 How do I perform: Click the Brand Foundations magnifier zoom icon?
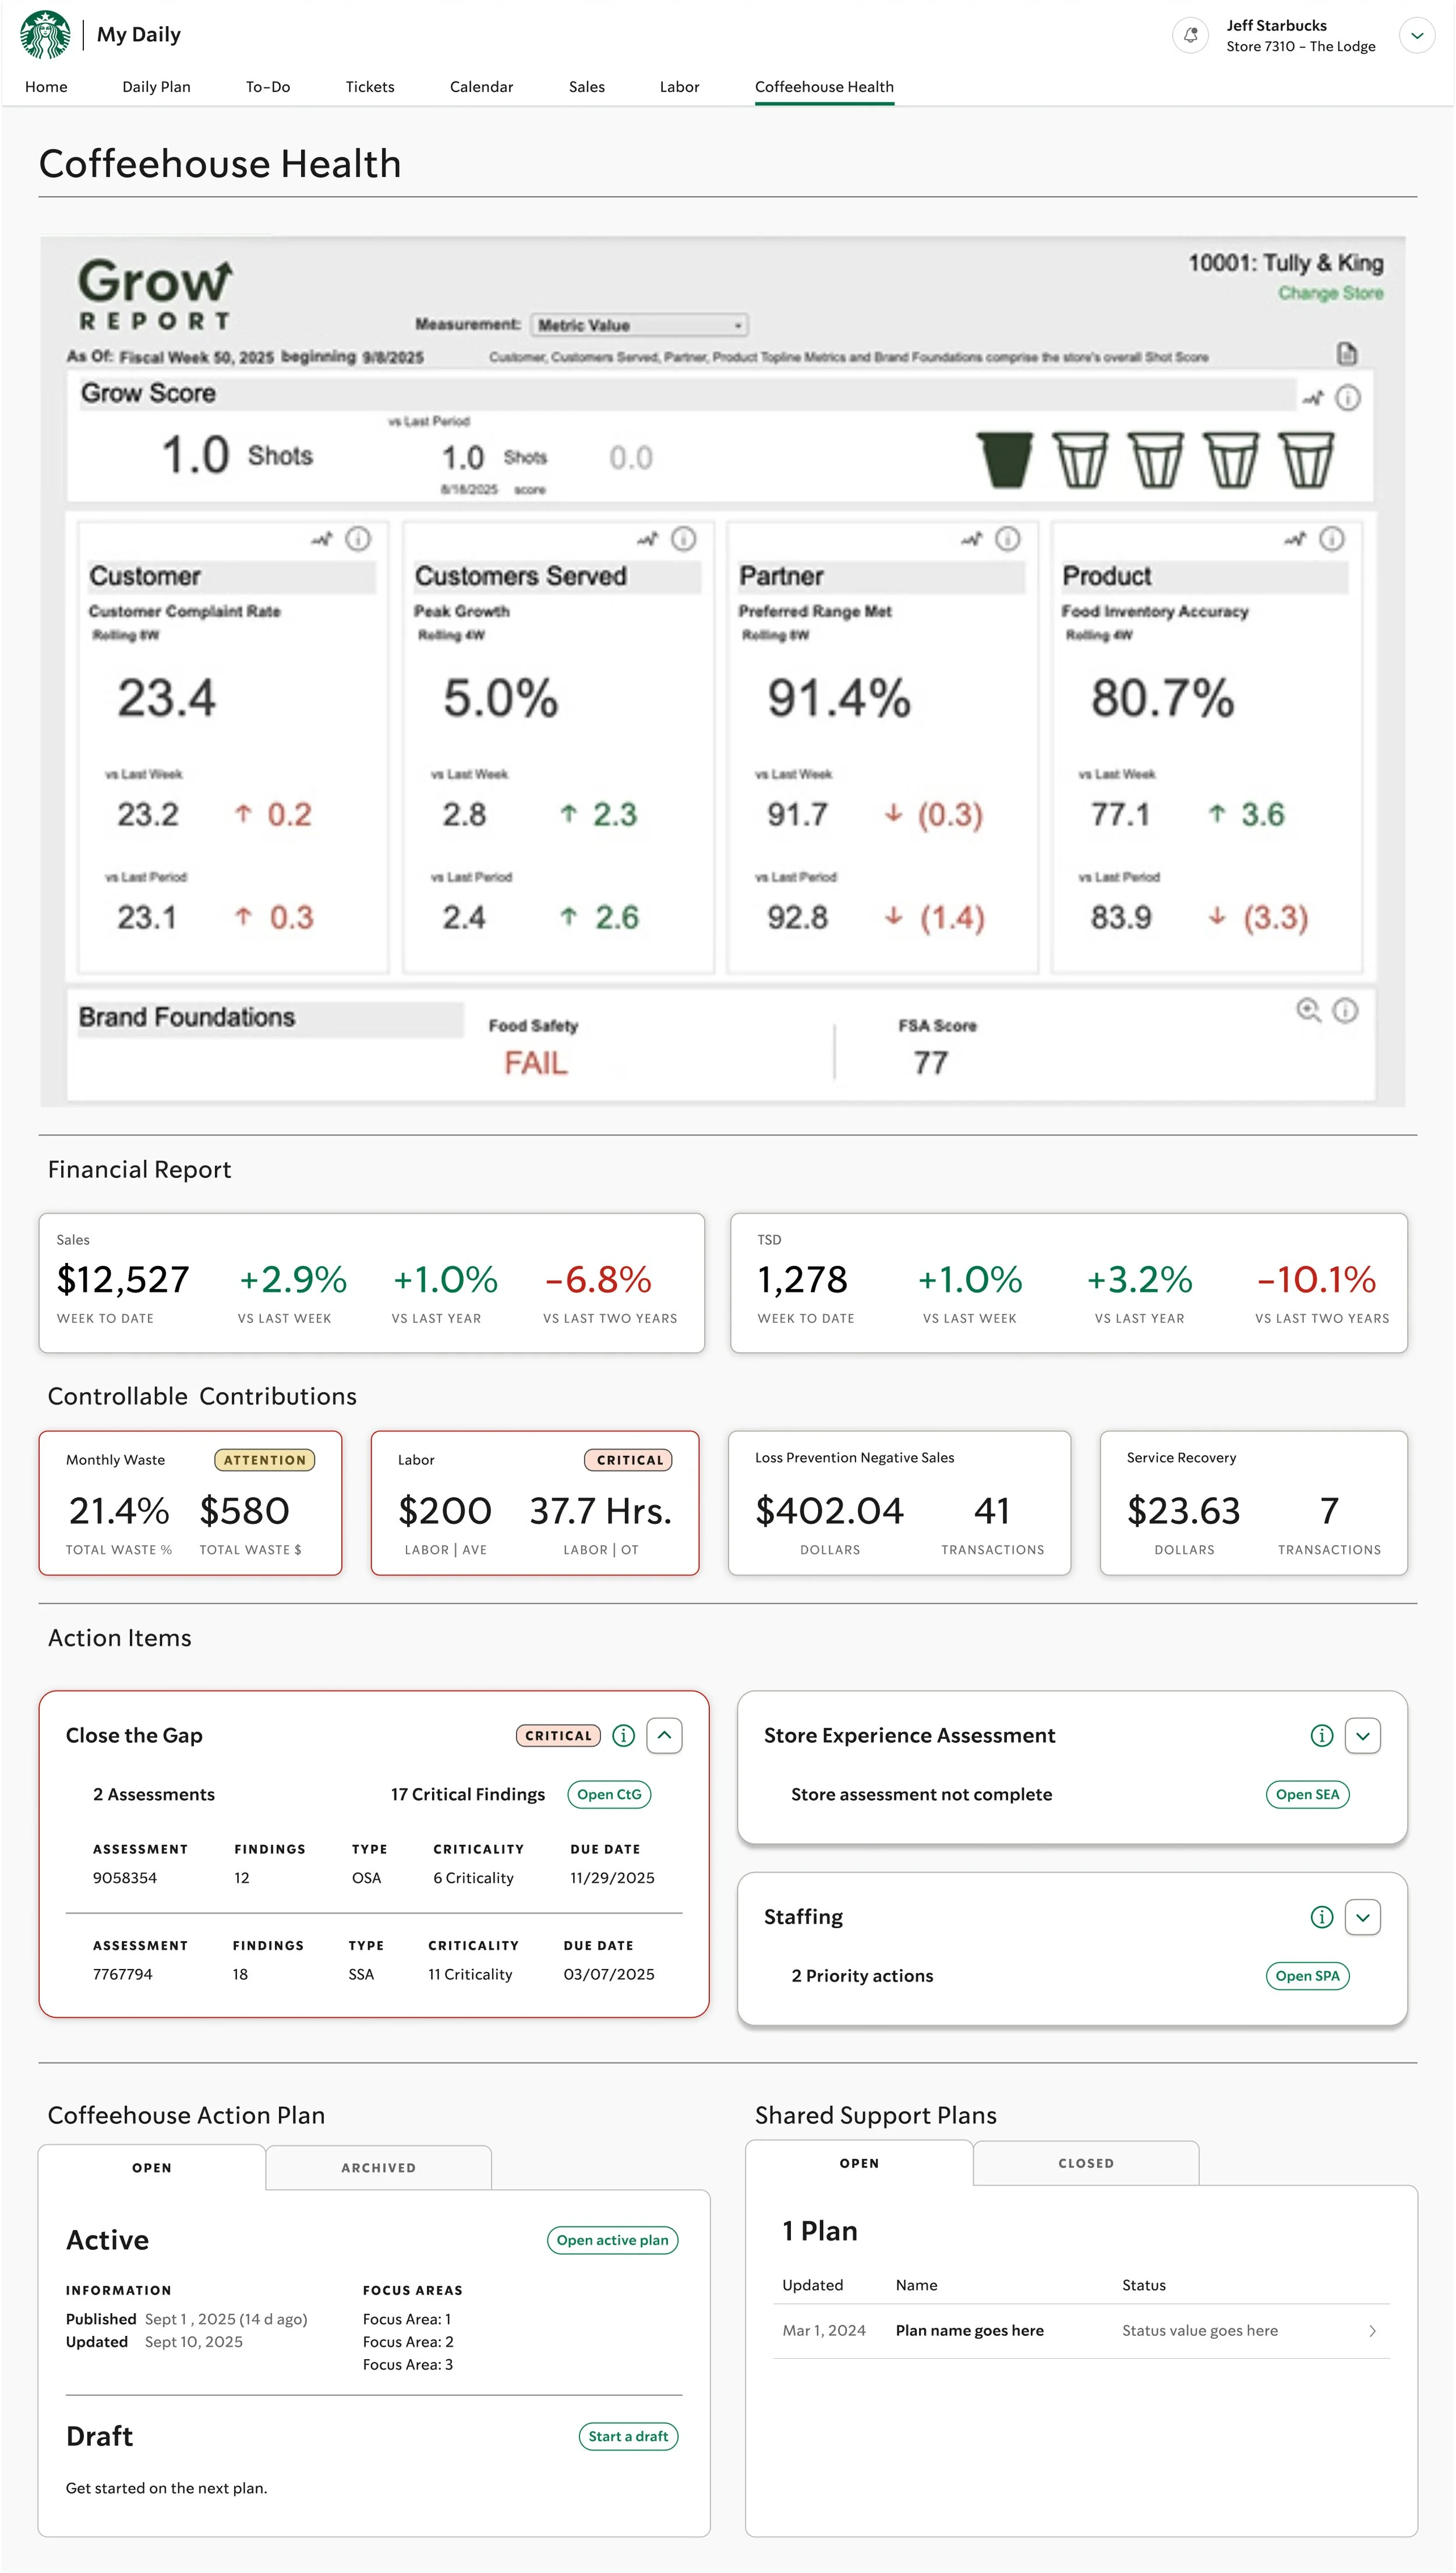point(1308,1010)
